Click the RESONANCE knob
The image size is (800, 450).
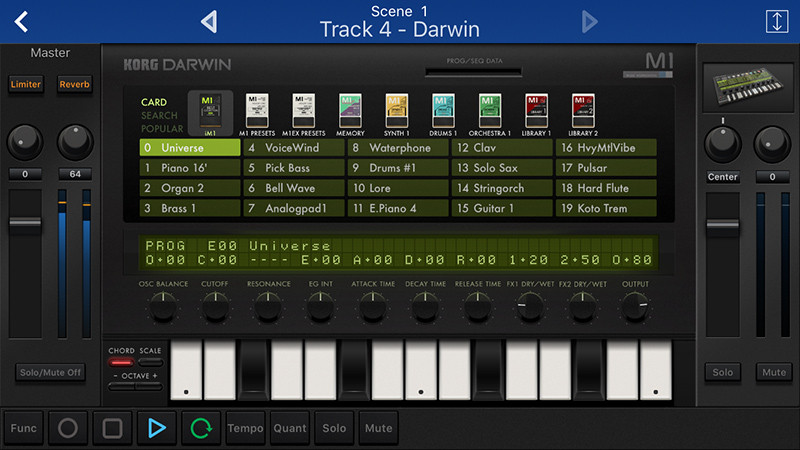tap(268, 307)
